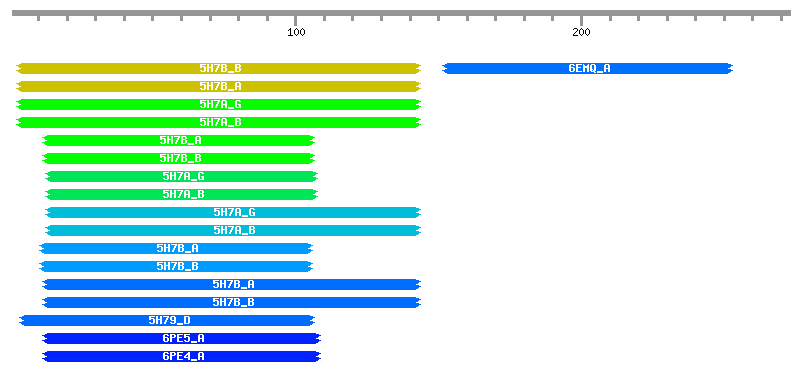
Task: Open the blue 6EMQ_A structure bar
Action: click(587, 68)
